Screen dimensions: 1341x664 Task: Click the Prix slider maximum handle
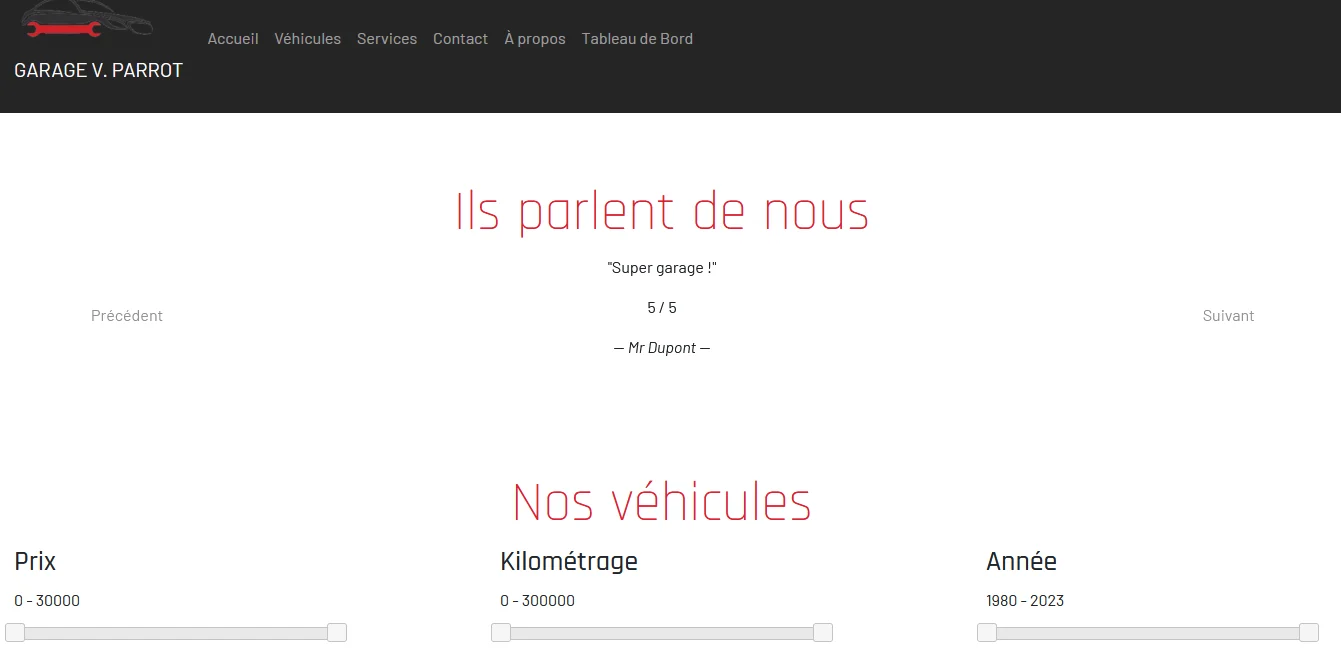(x=337, y=632)
